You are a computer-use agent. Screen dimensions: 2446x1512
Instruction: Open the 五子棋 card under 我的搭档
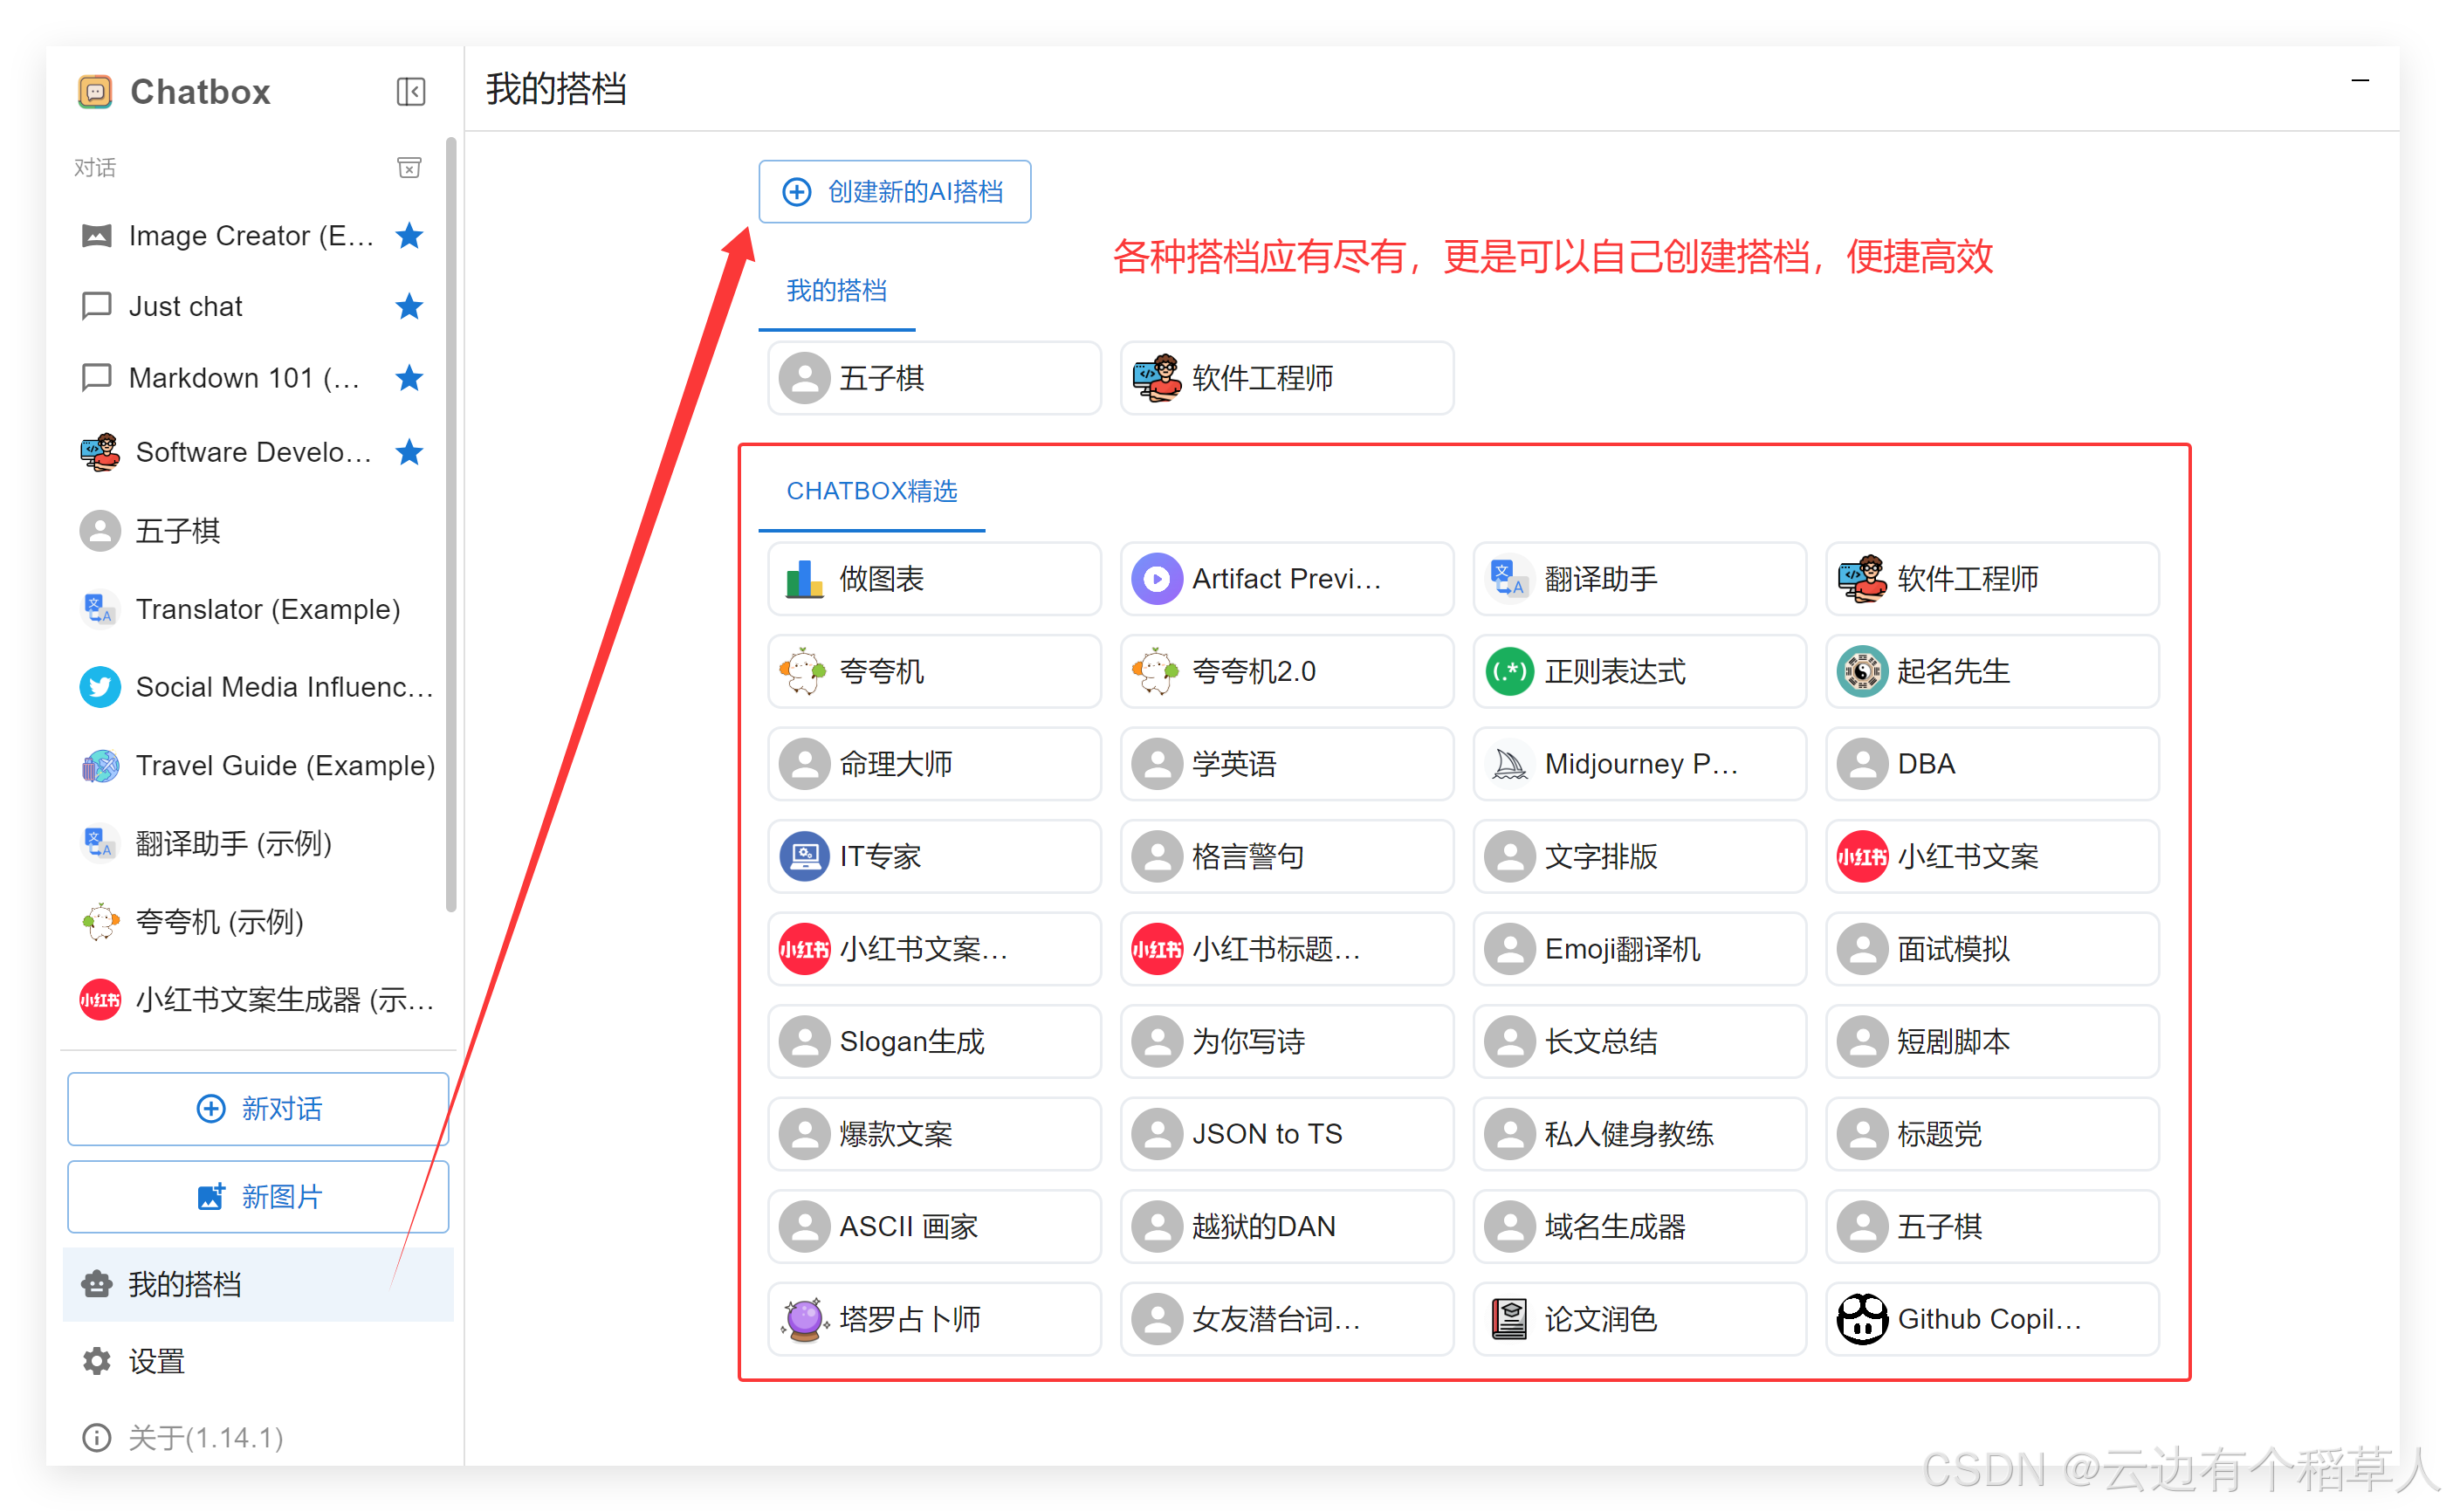[934, 378]
